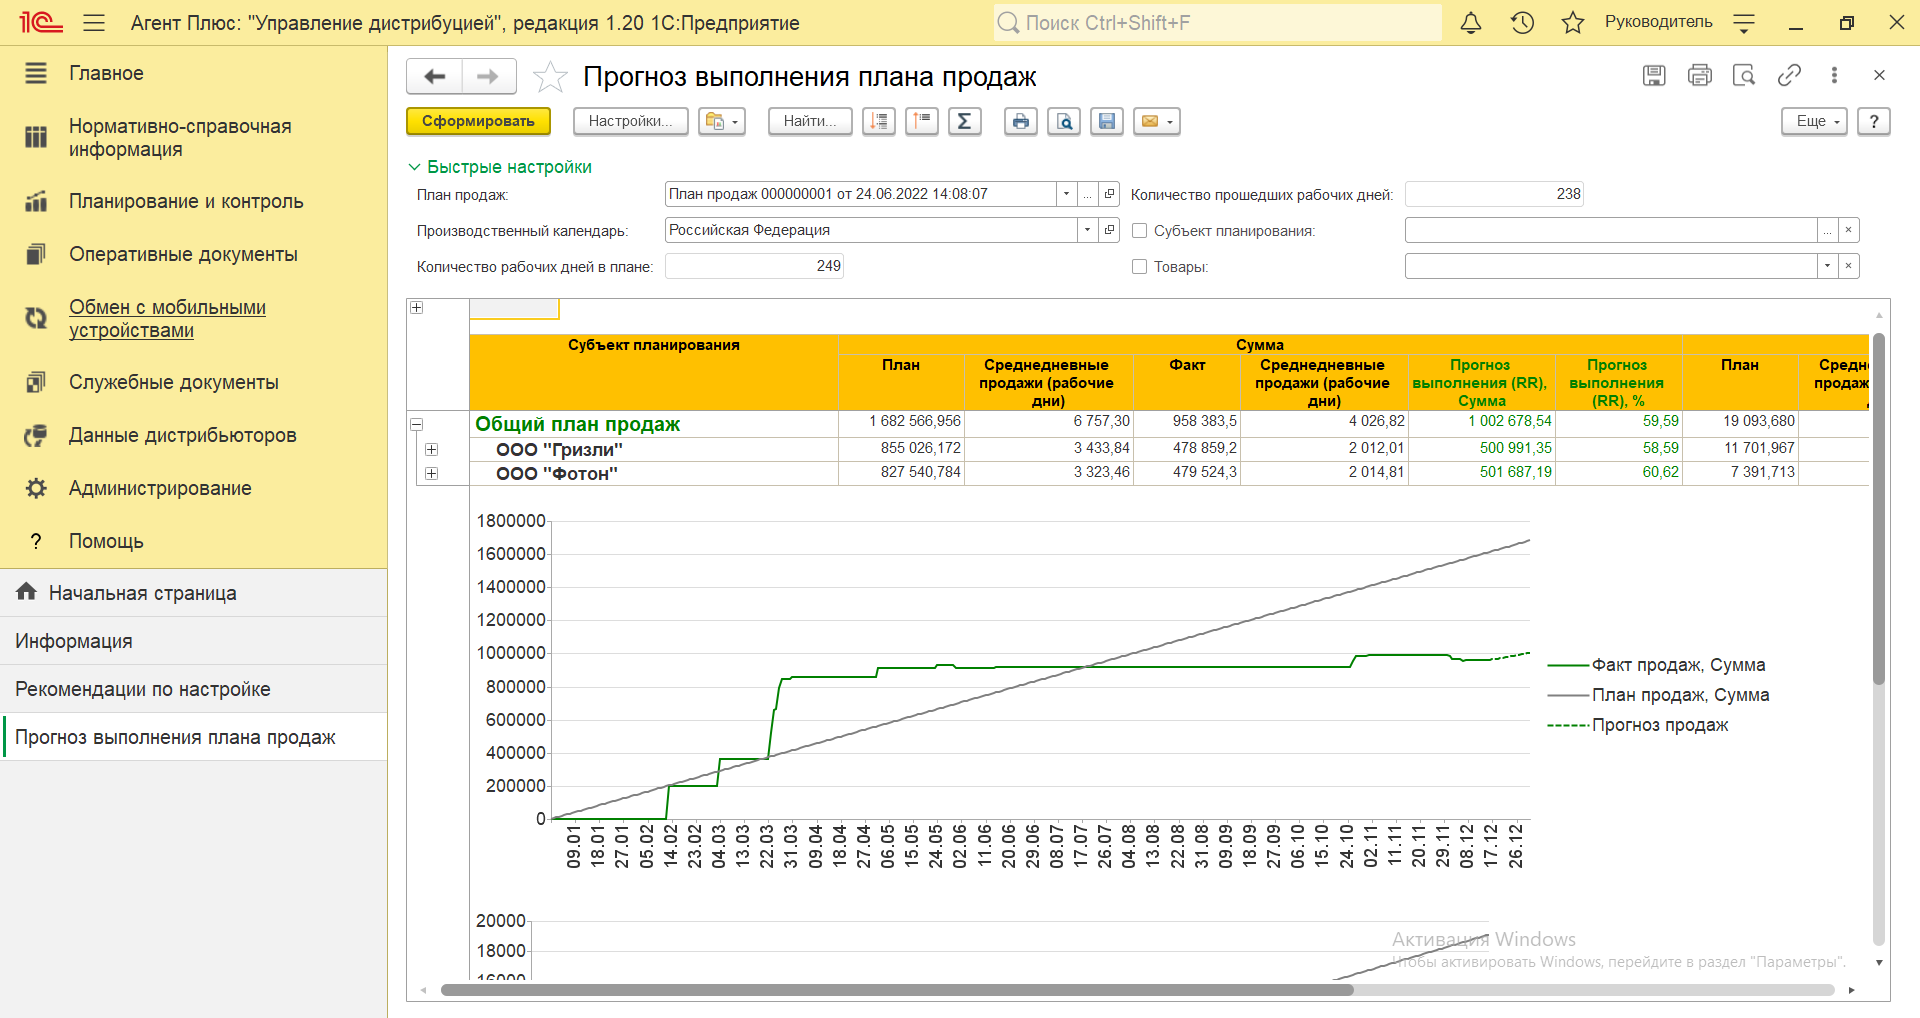Expand the ООО "Фотон" row
The height and width of the screenshot is (1018, 1920).
tap(432, 473)
